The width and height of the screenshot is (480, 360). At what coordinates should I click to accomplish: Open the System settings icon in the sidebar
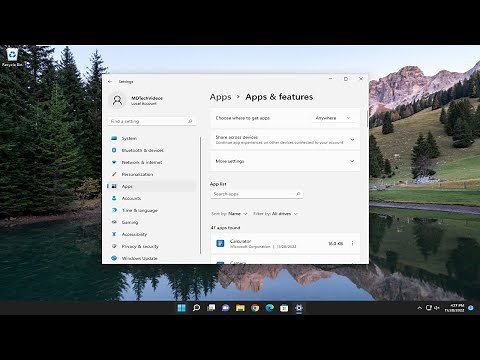pyautogui.click(x=114, y=138)
